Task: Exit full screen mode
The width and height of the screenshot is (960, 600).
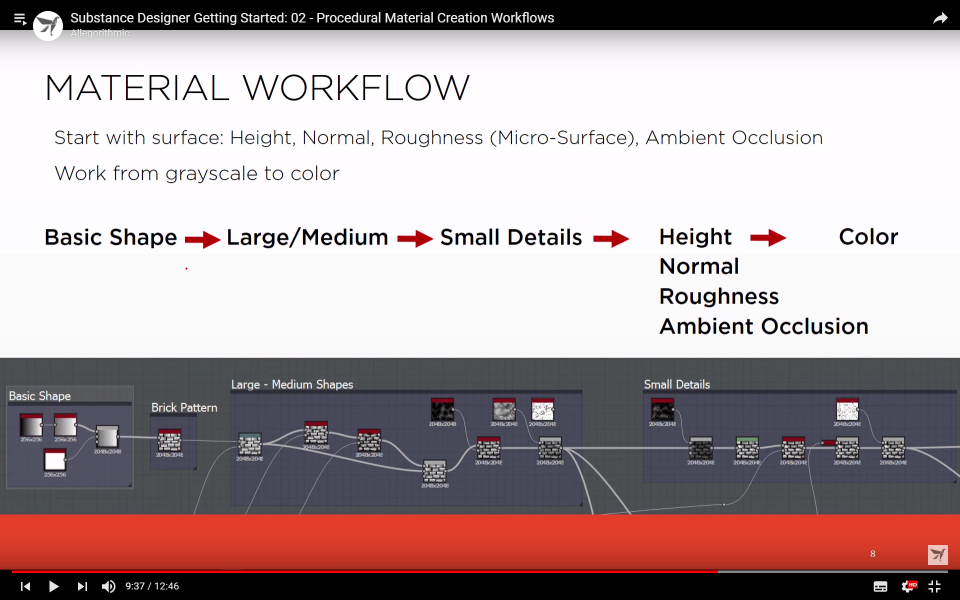Action: point(935,587)
